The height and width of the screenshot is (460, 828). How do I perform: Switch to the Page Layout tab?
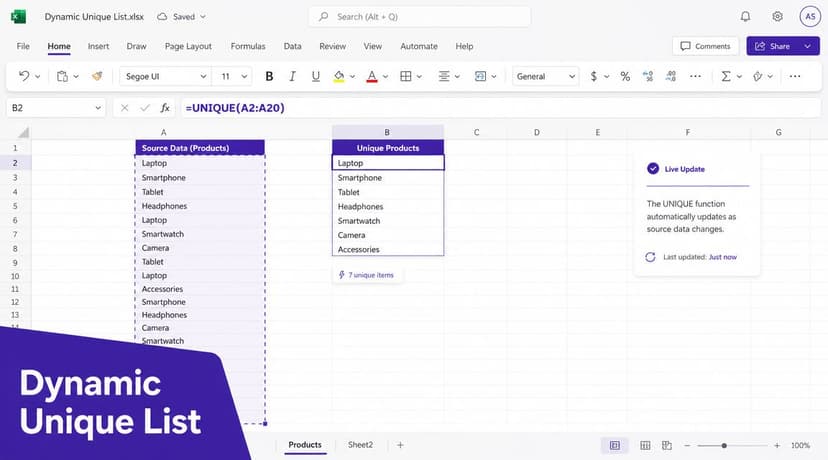[188, 46]
